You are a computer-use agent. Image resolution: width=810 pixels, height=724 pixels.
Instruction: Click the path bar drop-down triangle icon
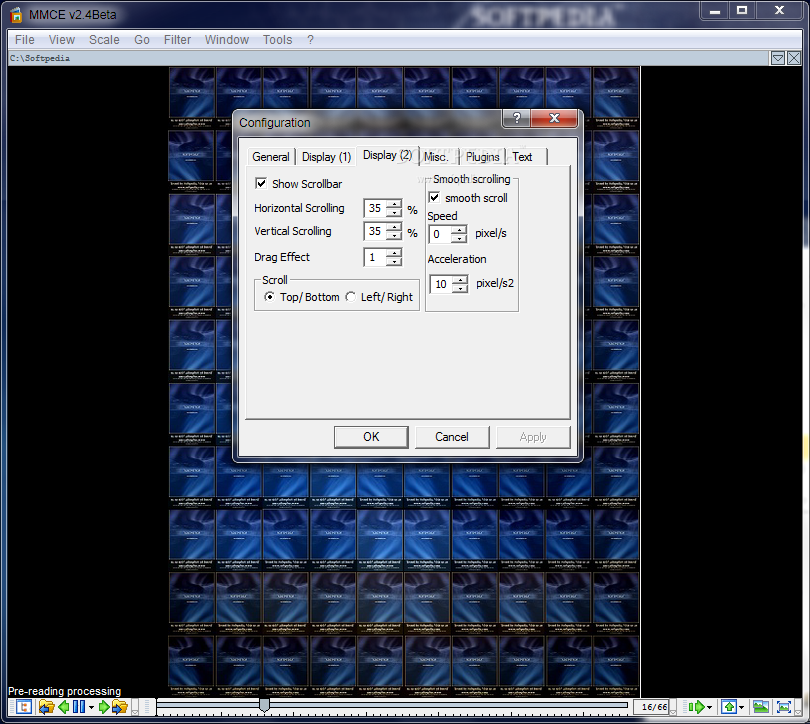[777, 58]
